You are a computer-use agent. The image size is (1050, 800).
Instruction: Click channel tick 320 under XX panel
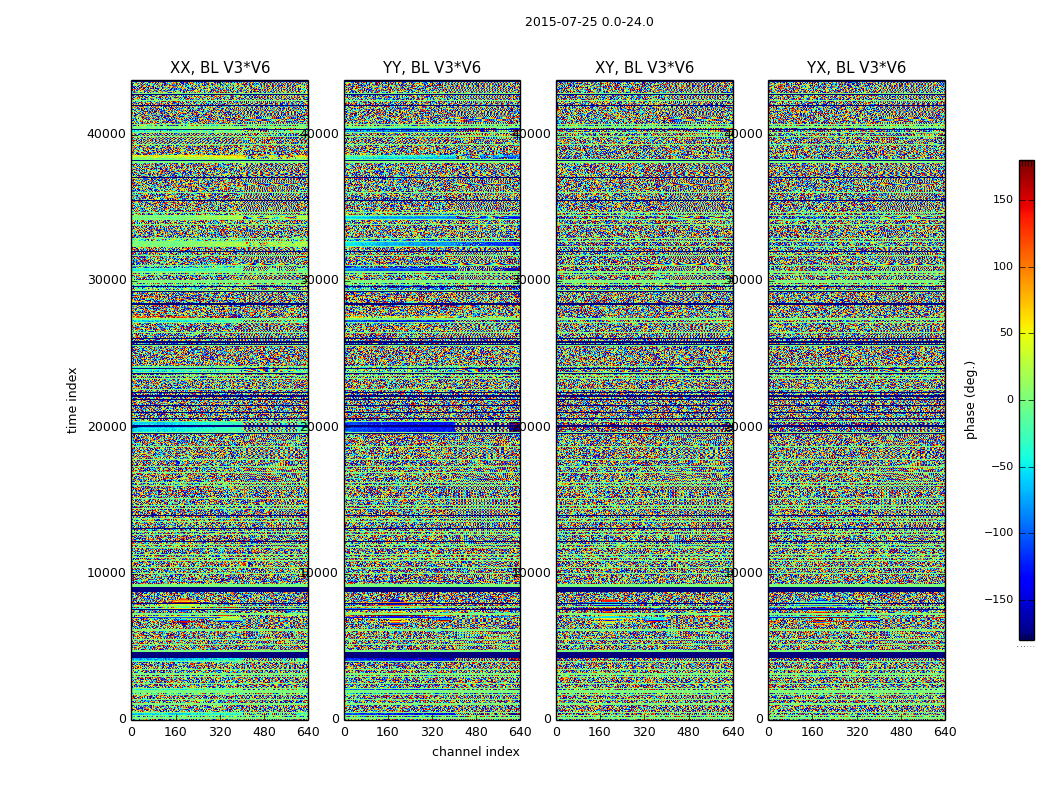pyautogui.click(x=220, y=732)
